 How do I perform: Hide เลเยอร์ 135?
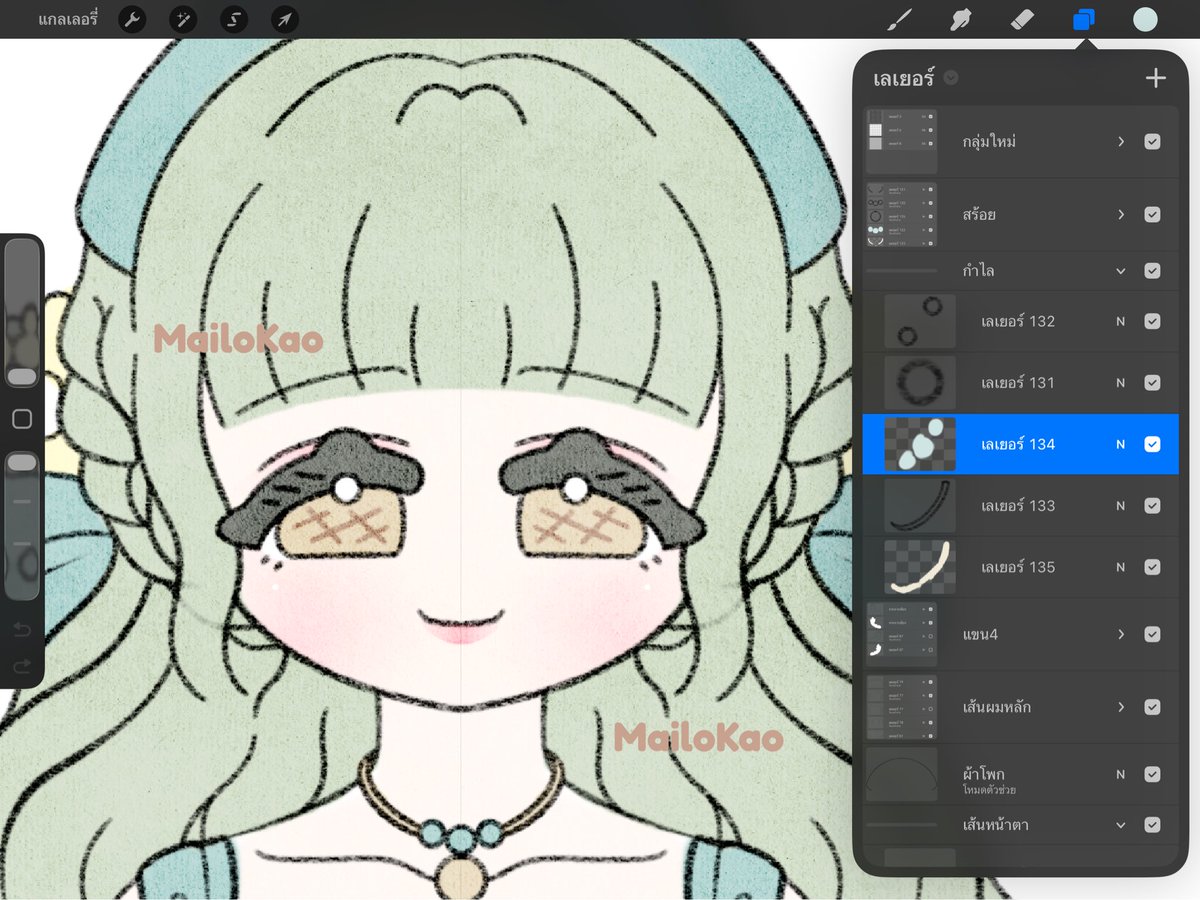coord(1152,567)
